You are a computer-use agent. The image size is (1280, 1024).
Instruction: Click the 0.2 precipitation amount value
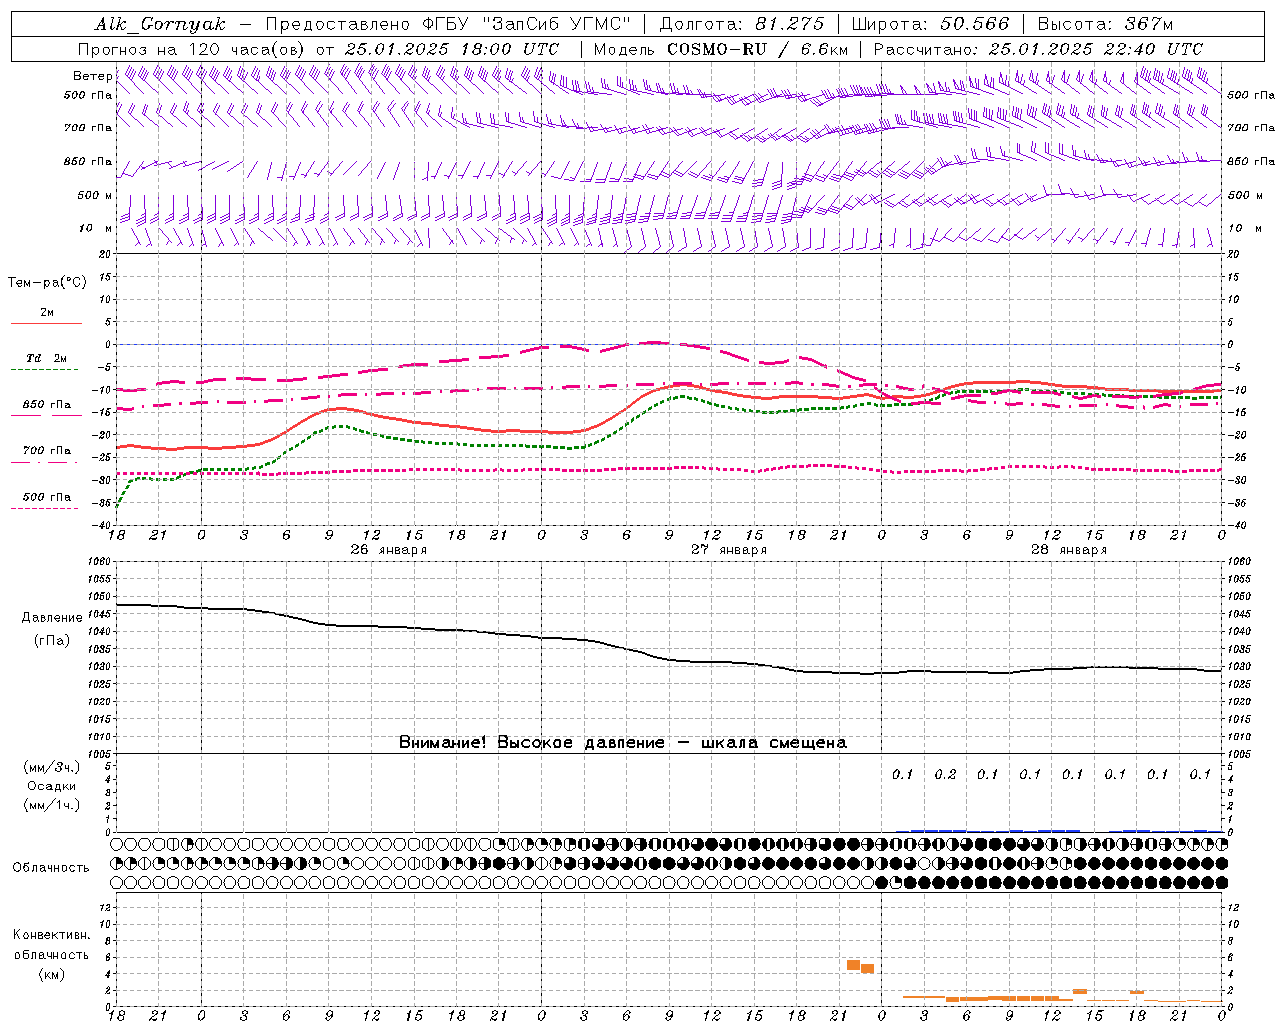tap(945, 774)
